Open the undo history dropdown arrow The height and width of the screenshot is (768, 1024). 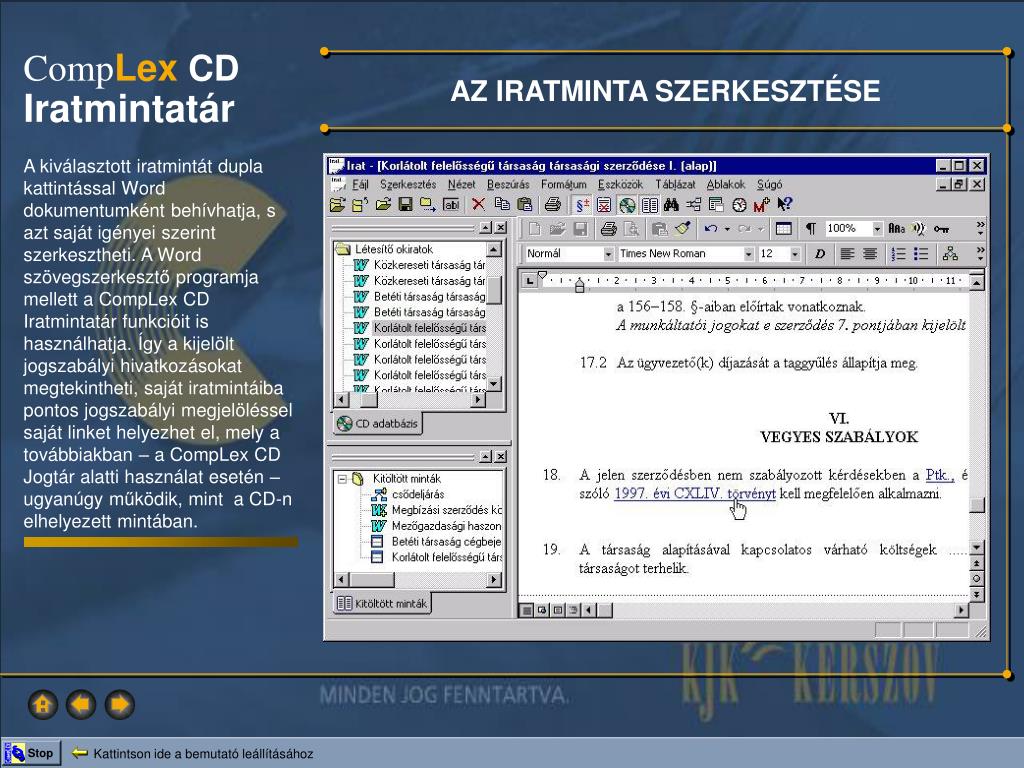coord(726,229)
